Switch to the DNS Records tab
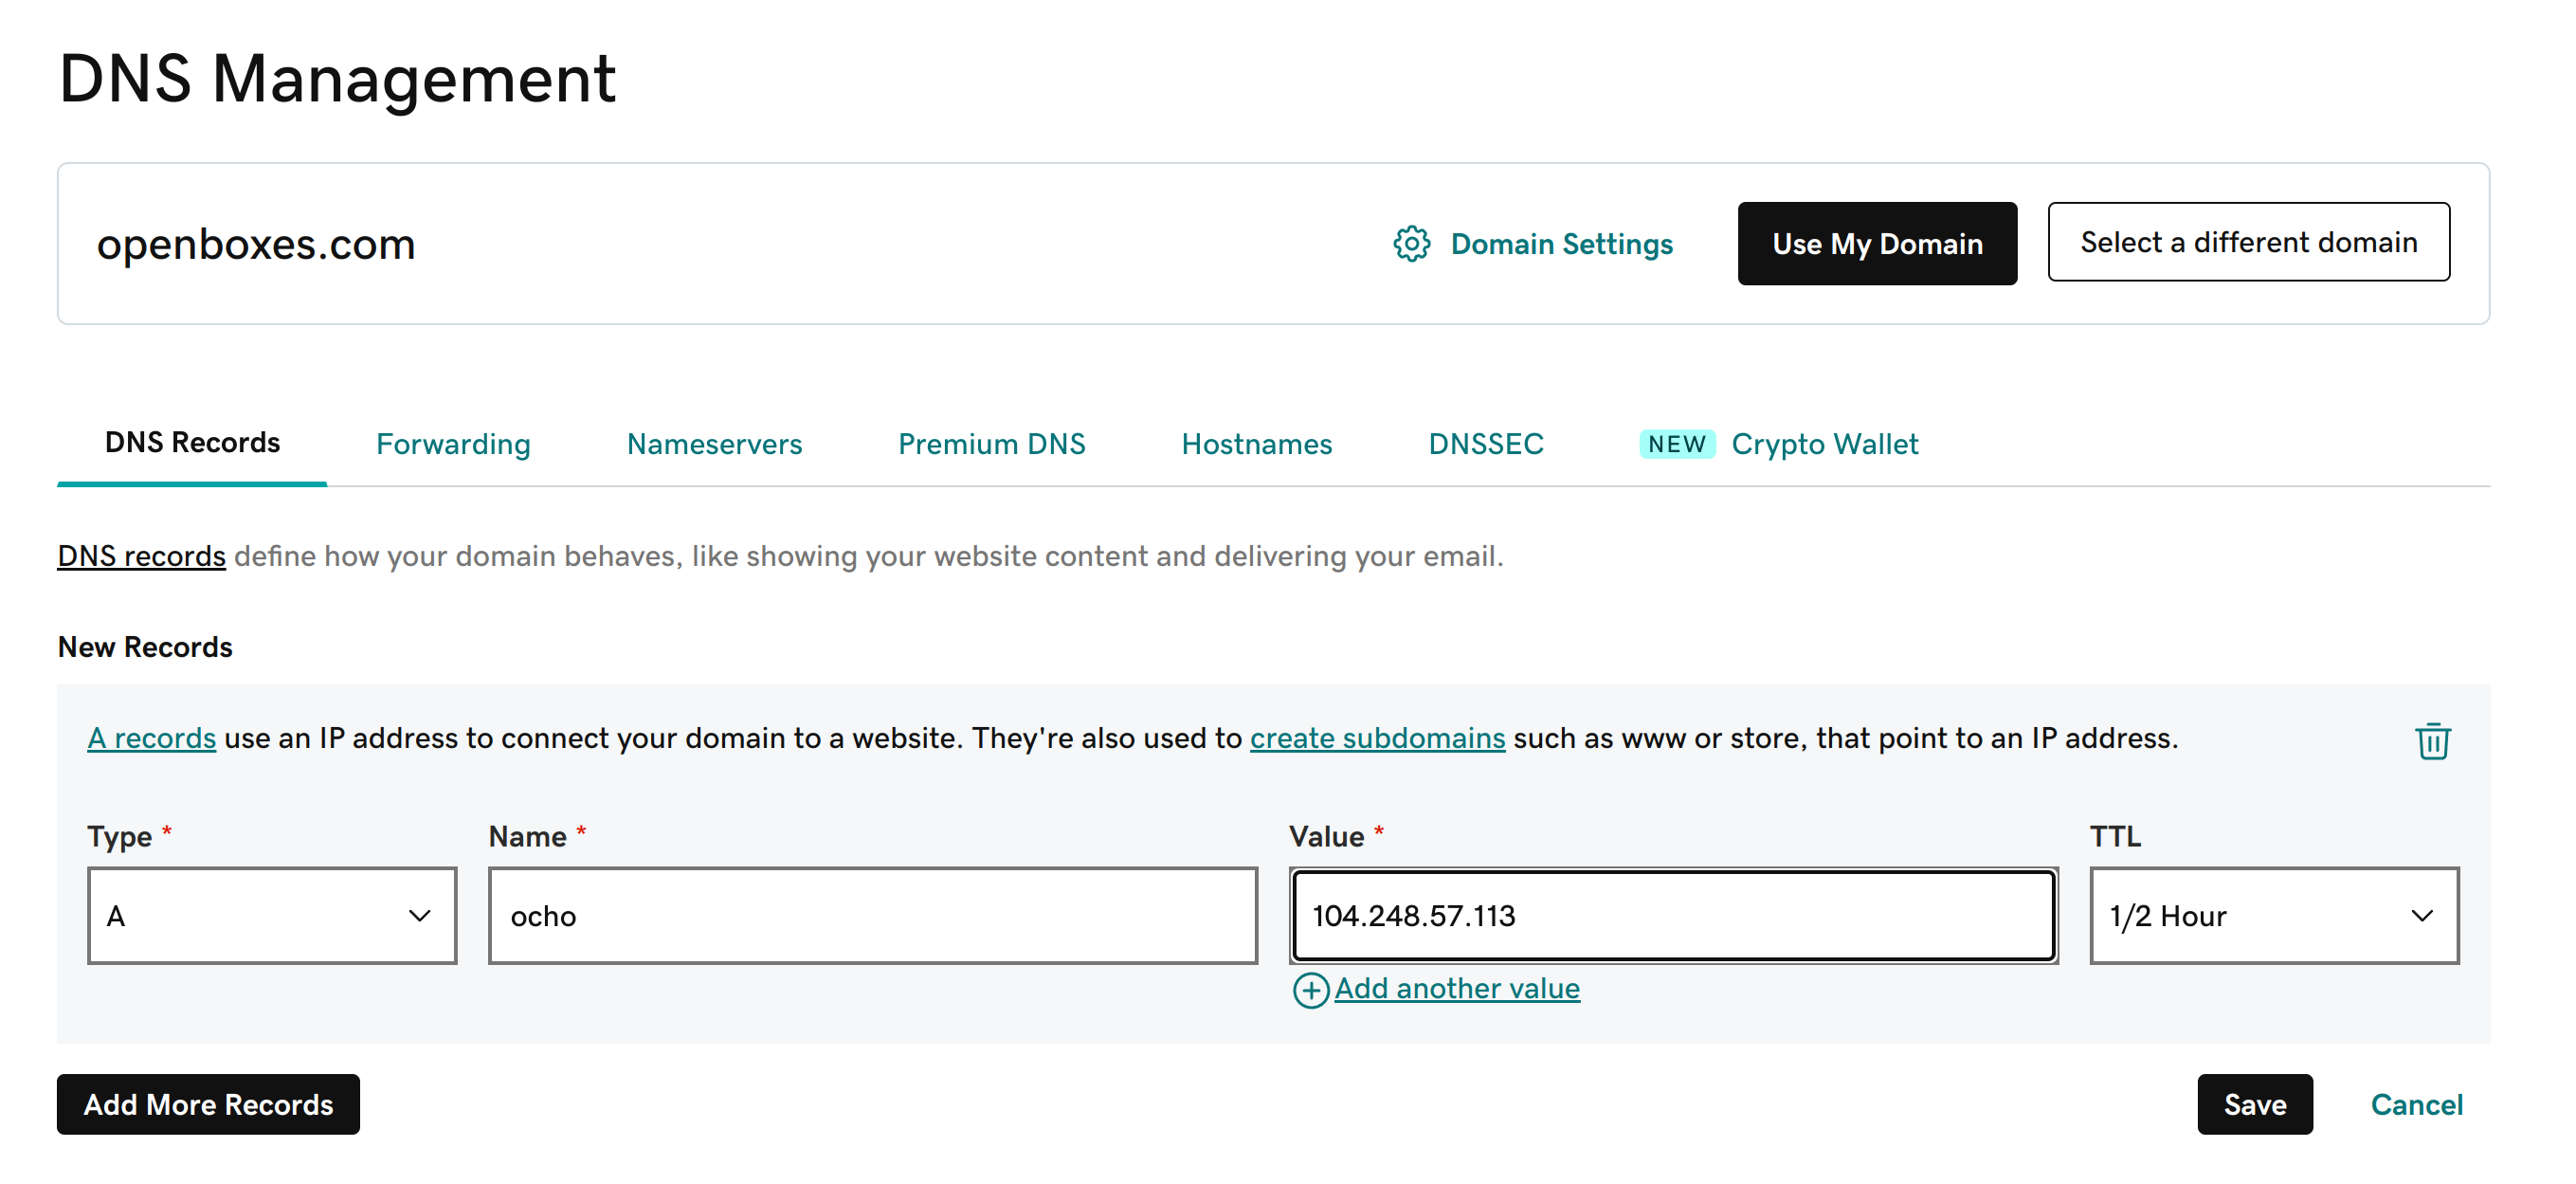 click(192, 443)
